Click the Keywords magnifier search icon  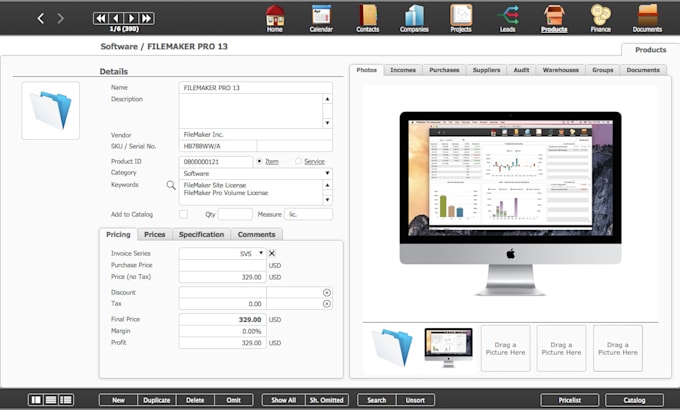(x=171, y=185)
